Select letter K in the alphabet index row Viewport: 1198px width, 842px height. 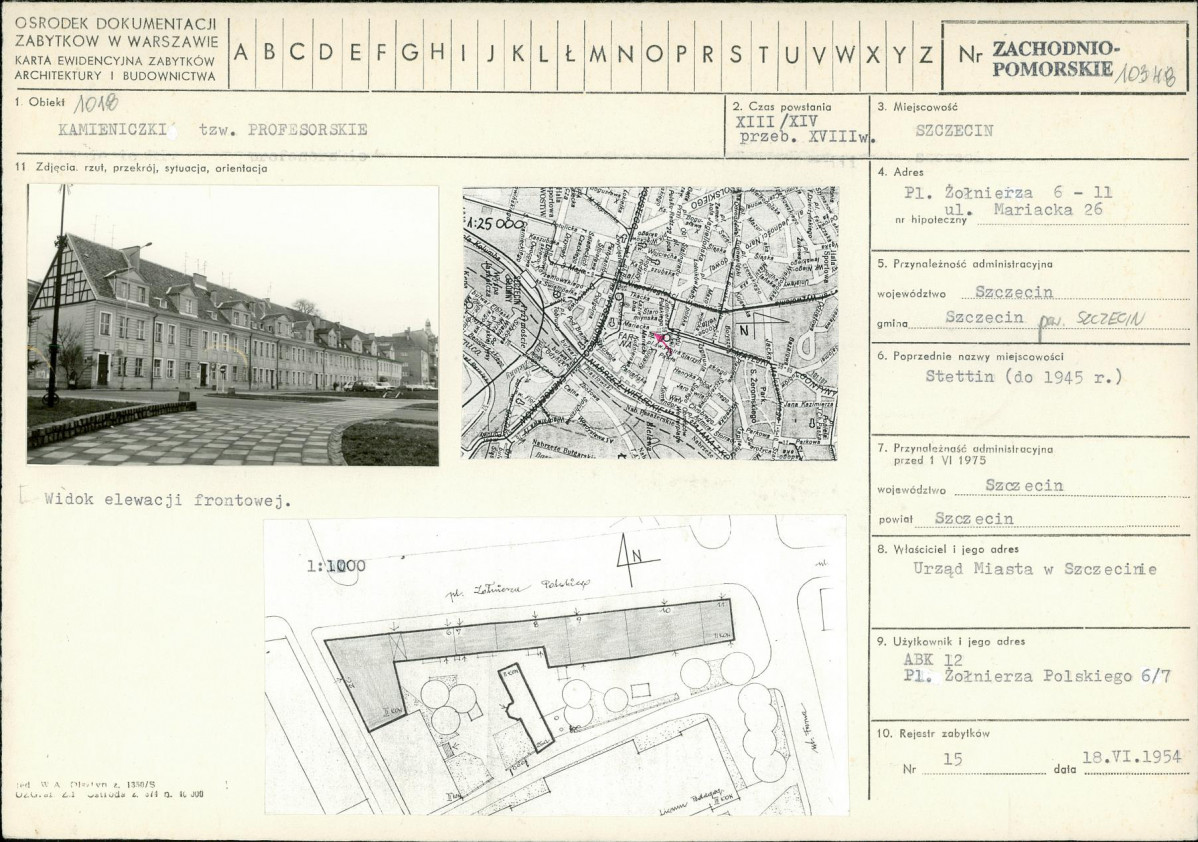coord(518,53)
